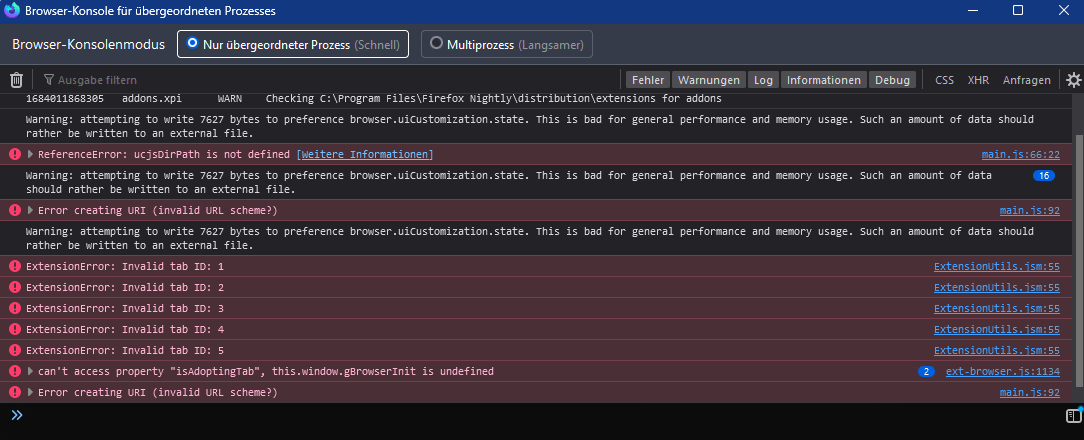Expand the first "Error creating URI" message

click(31, 211)
